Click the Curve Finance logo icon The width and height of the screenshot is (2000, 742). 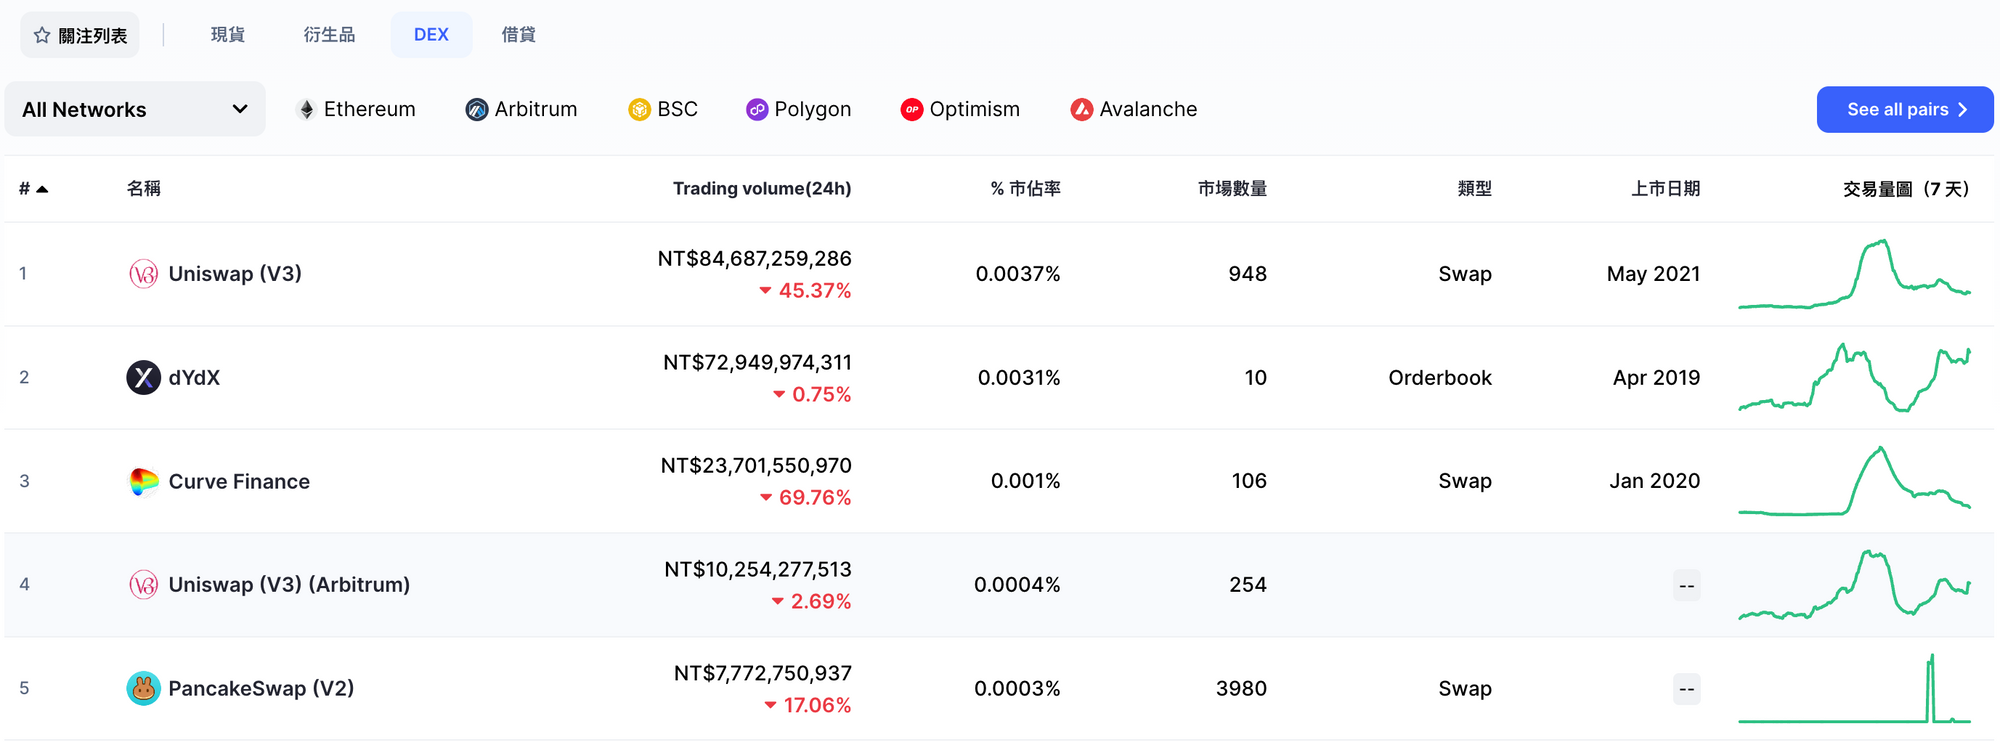[x=143, y=482]
